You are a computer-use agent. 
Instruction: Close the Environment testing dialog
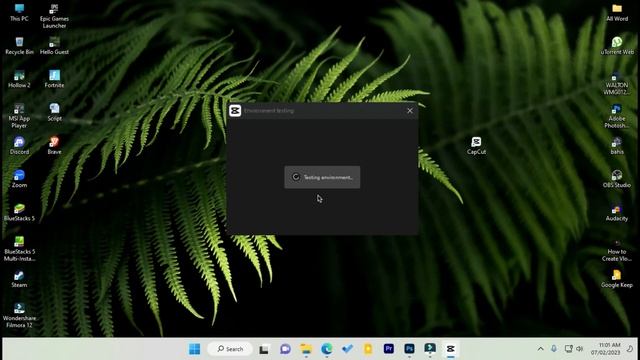tap(410, 111)
